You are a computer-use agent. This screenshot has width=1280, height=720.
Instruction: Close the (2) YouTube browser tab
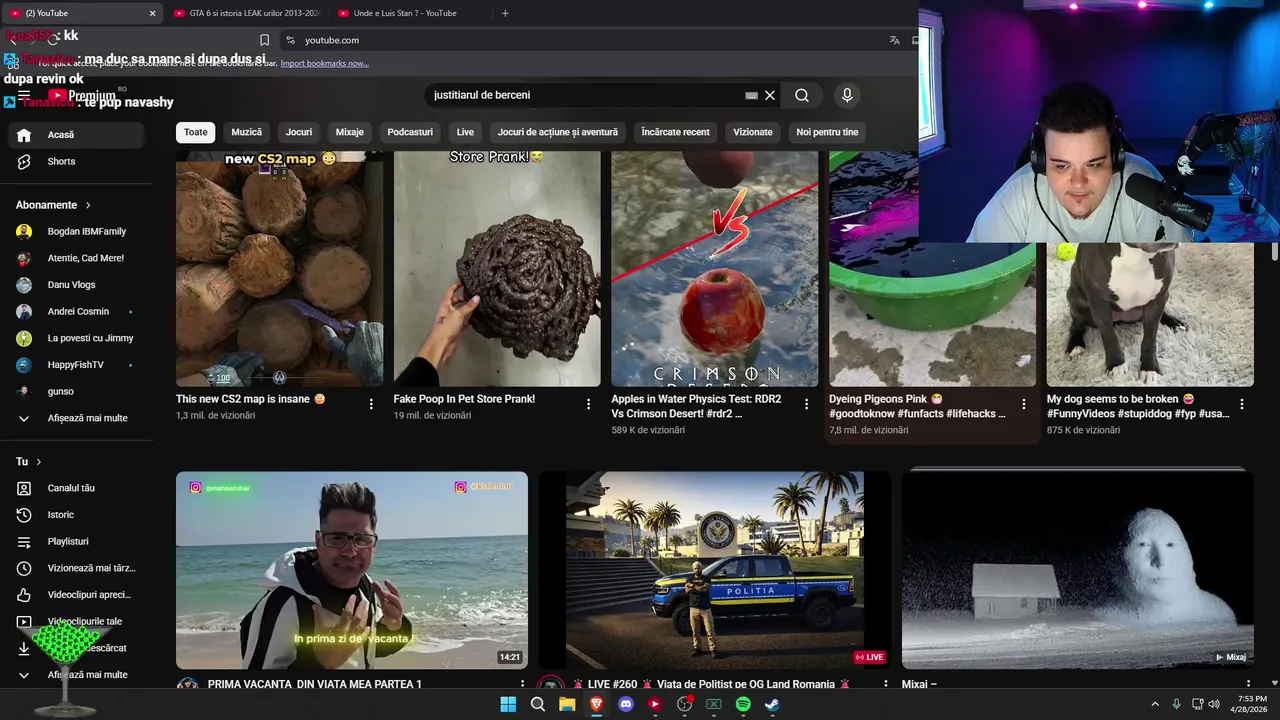pyautogui.click(x=152, y=13)
